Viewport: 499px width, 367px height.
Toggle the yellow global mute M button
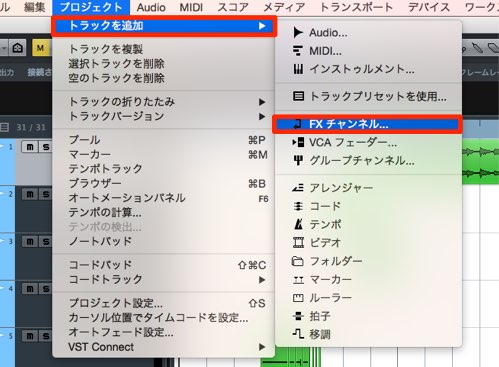pyautogui.click(x=41, y=48)
